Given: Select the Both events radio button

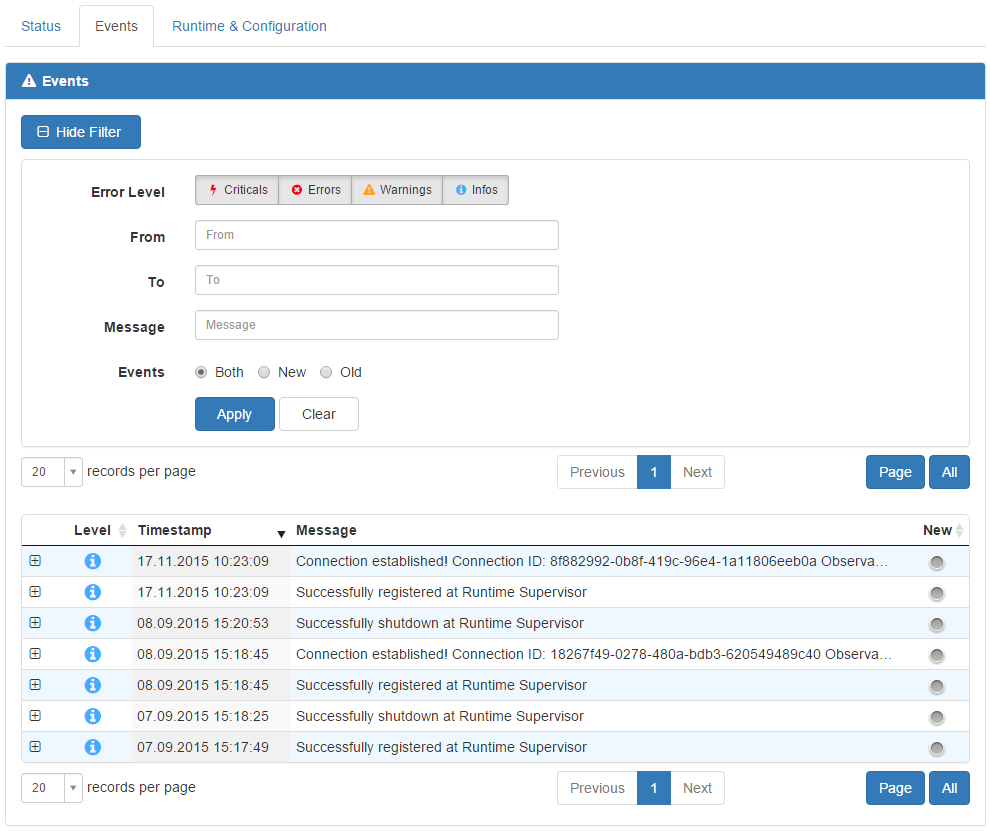Looking at the screenshot, I should 201,372.
